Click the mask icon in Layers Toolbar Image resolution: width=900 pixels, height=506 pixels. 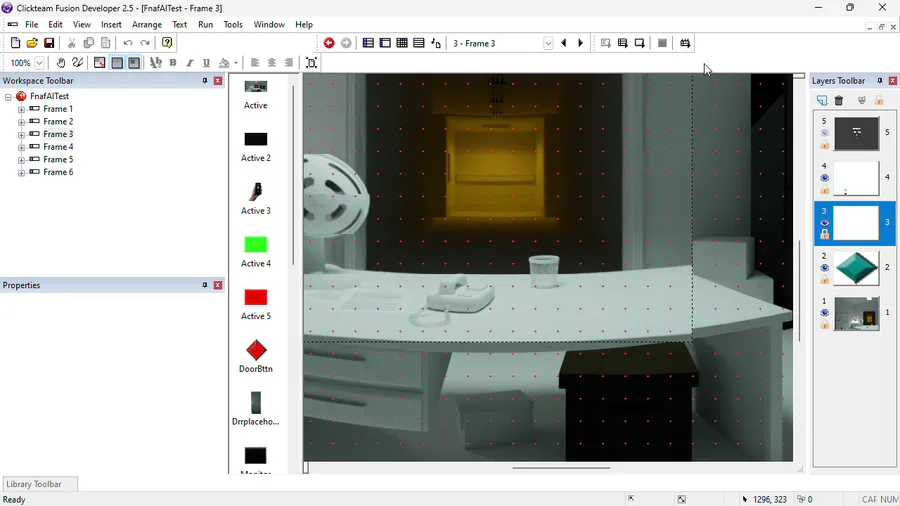tap(862, 100)
